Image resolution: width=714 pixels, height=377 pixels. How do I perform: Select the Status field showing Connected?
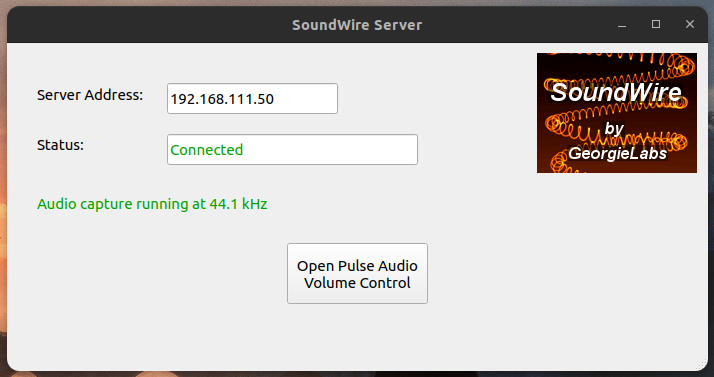pos(292,149)
